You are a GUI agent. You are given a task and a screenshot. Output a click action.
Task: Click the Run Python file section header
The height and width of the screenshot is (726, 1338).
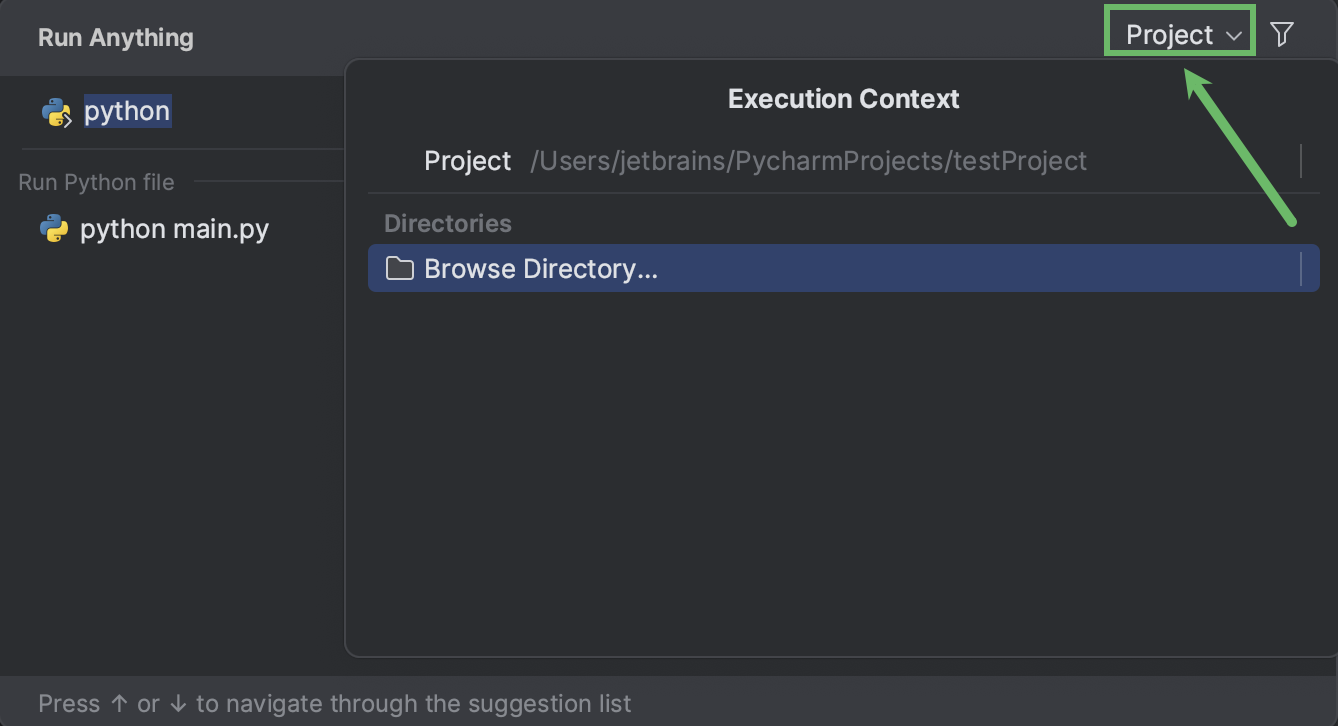(96, 181)
